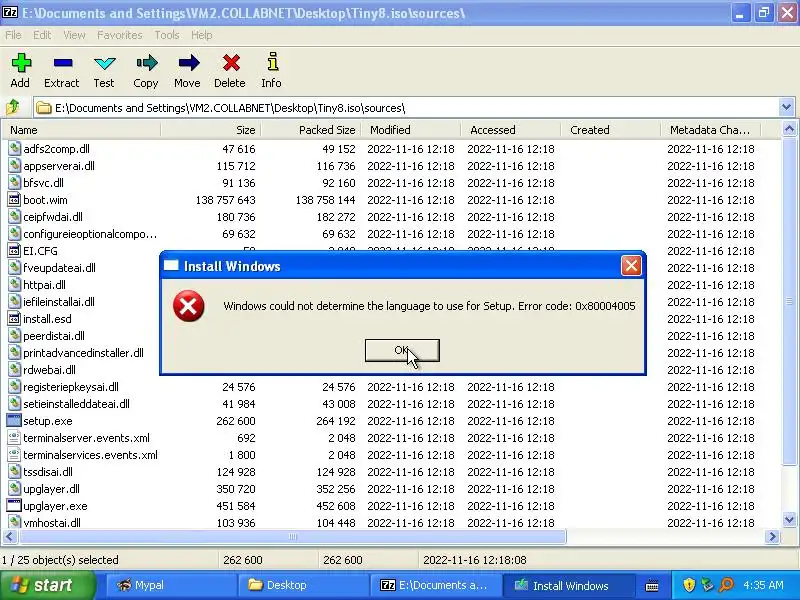Sort by the Size column header

pyautogui.click(x=210, y=130)
